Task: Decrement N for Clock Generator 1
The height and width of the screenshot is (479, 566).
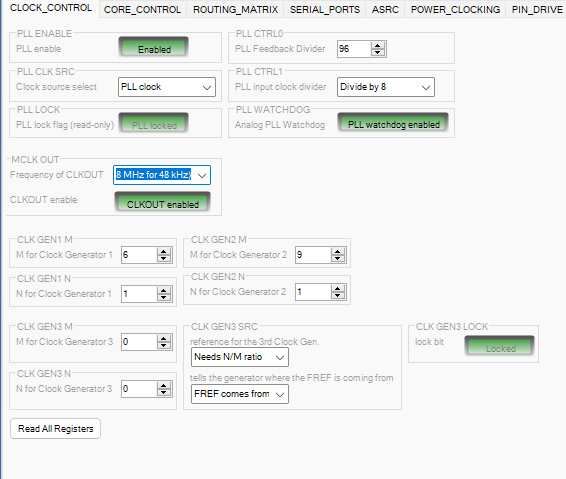Action: tap(164, 297)
